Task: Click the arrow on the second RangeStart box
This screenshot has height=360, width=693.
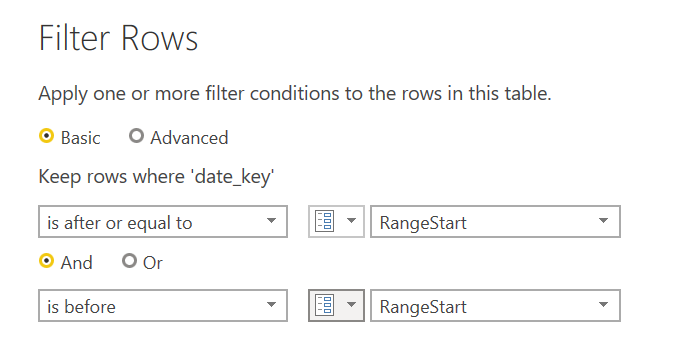Action: [603, 305]
